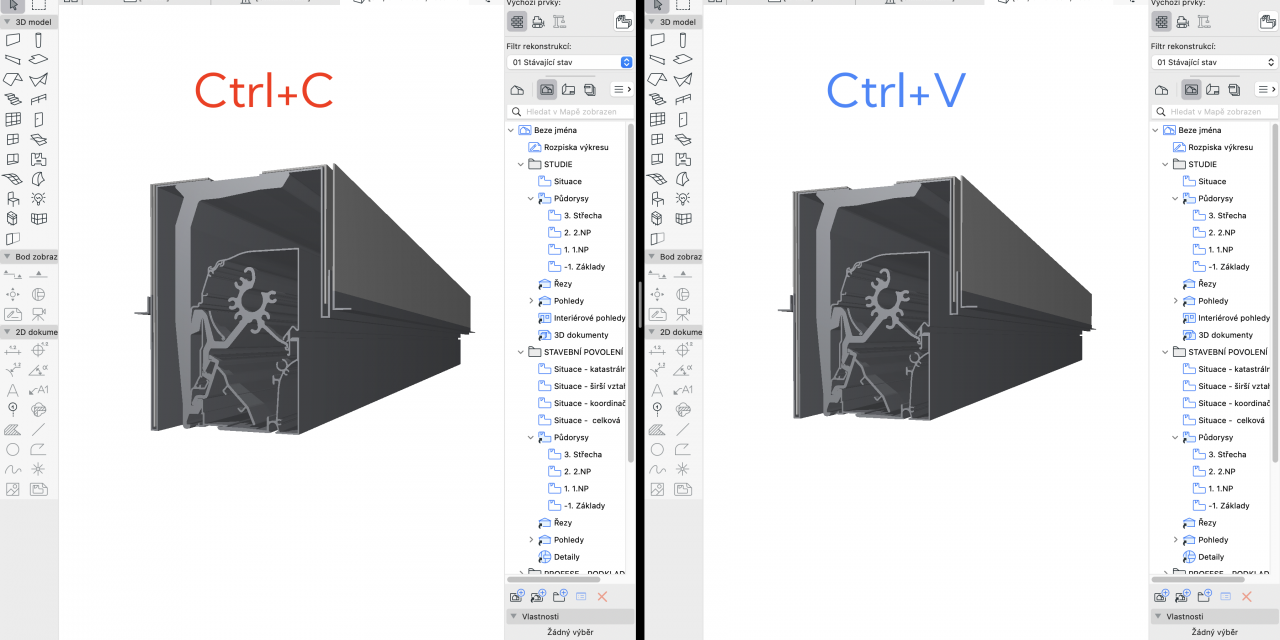
Task: Select the Shell tool in left toolbox
Action: click(x=39, y=80)
